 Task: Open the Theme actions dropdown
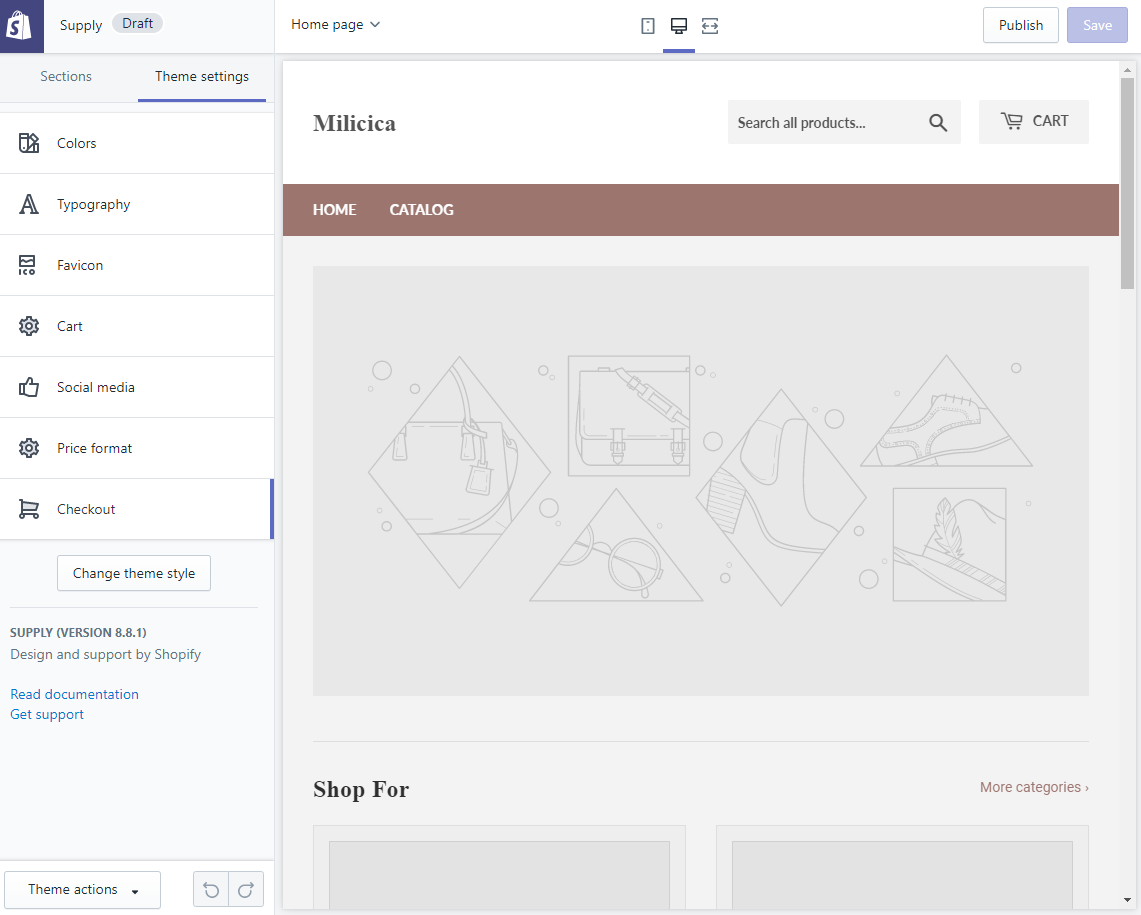(82, 889)
